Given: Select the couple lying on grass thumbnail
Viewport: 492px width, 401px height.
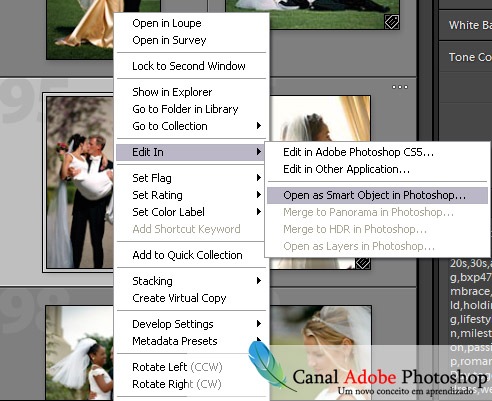Looking at the screenshot, I should [312, 14].
